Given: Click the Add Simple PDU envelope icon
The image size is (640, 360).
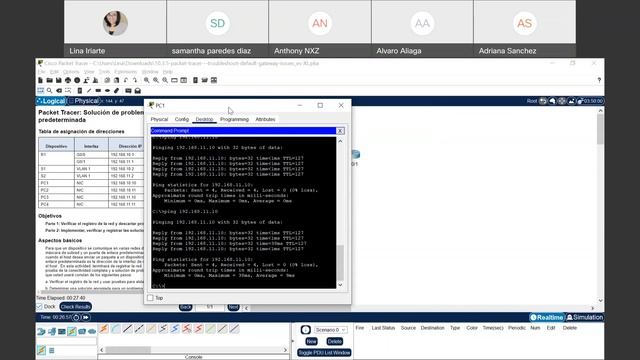Looking at the screenshot, I should pos(128,91).
